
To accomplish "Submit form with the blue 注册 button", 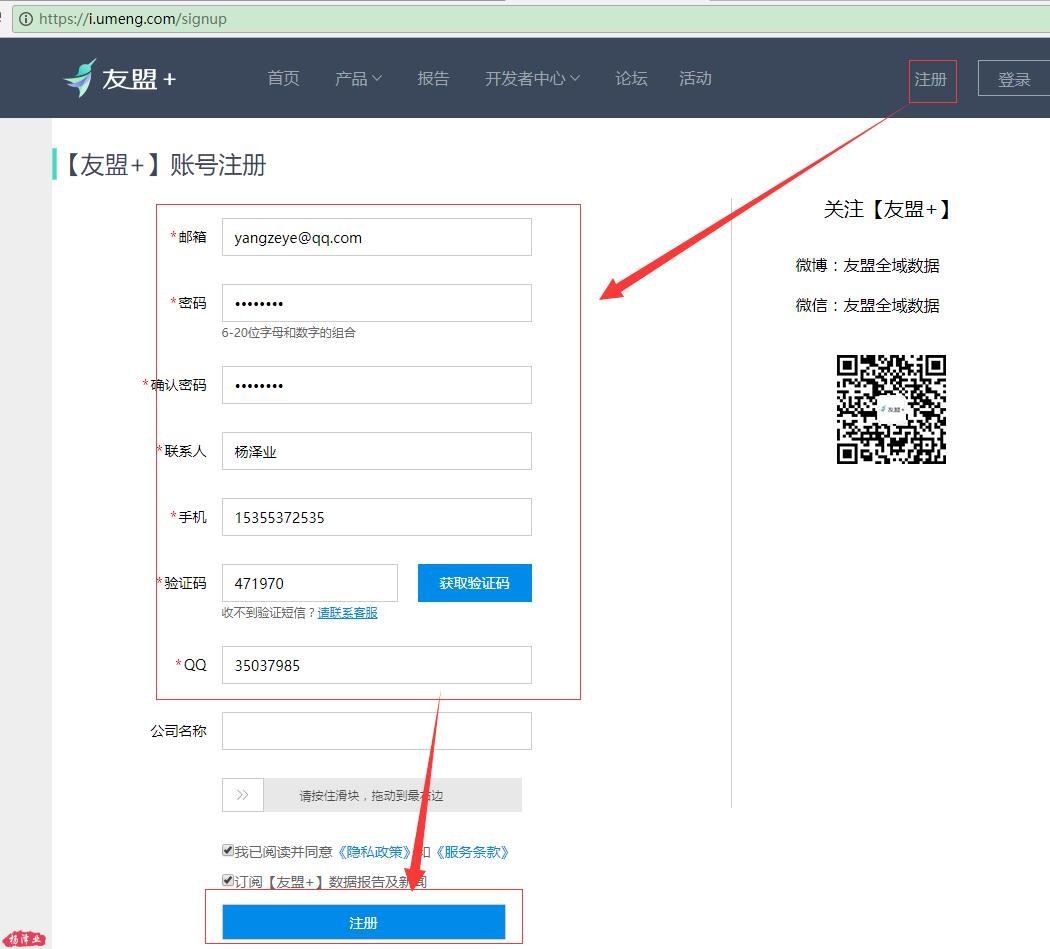I will pos(364,923).
